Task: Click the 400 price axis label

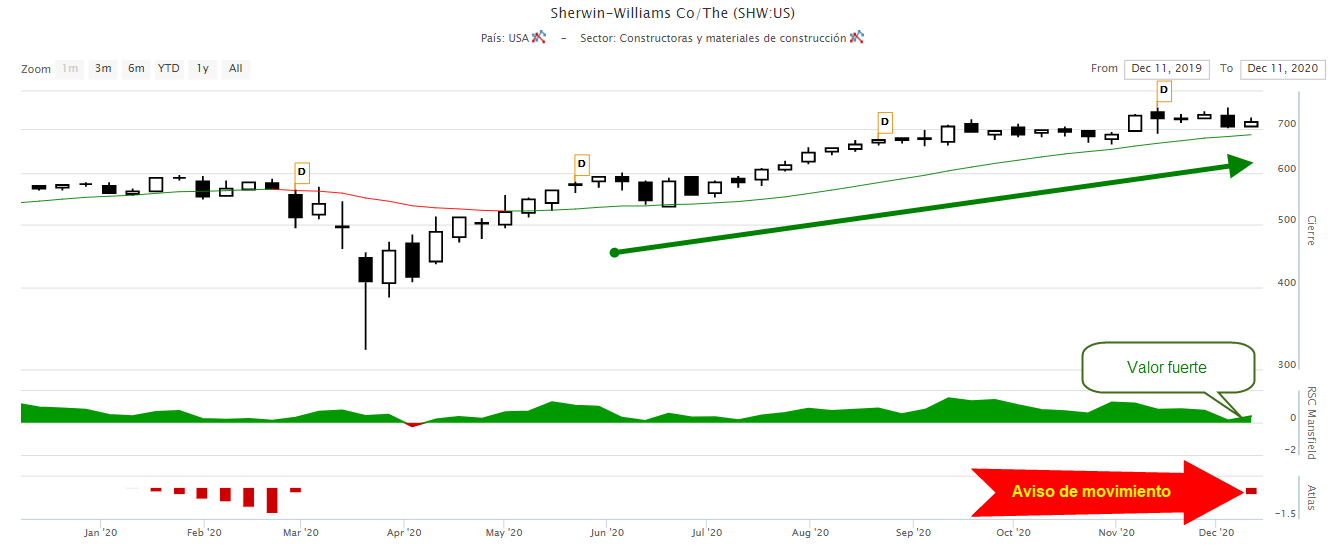Action: coord(1286,283)
